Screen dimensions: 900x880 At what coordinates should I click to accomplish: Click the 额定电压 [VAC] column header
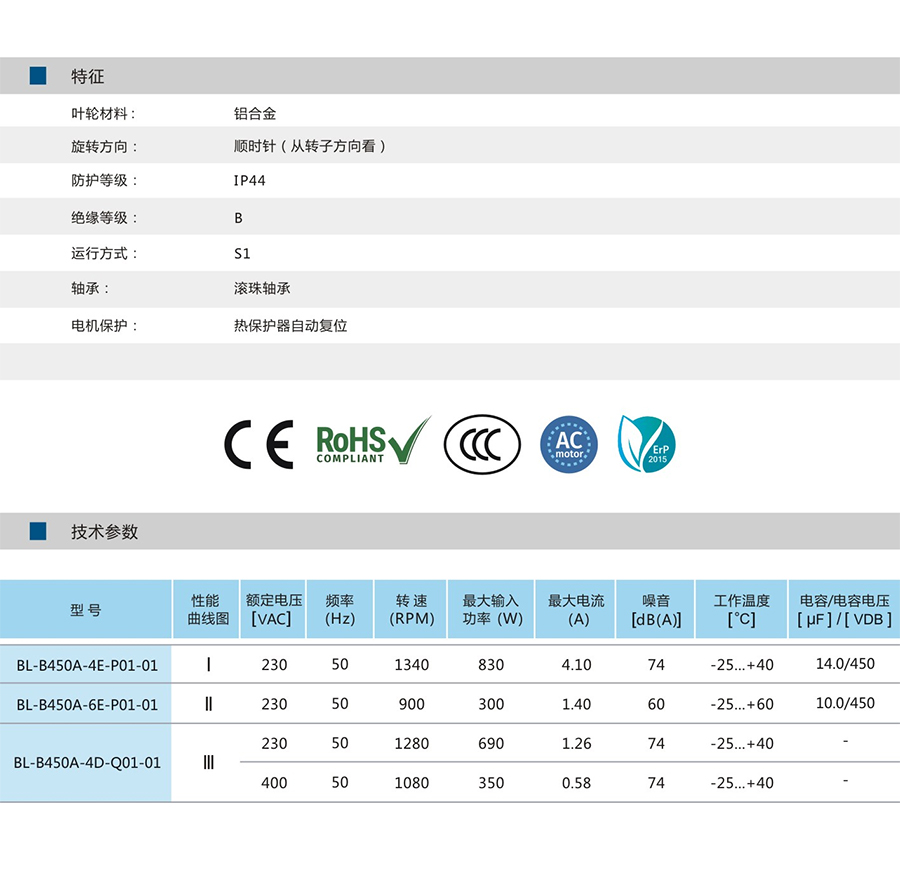coord(273,610)
